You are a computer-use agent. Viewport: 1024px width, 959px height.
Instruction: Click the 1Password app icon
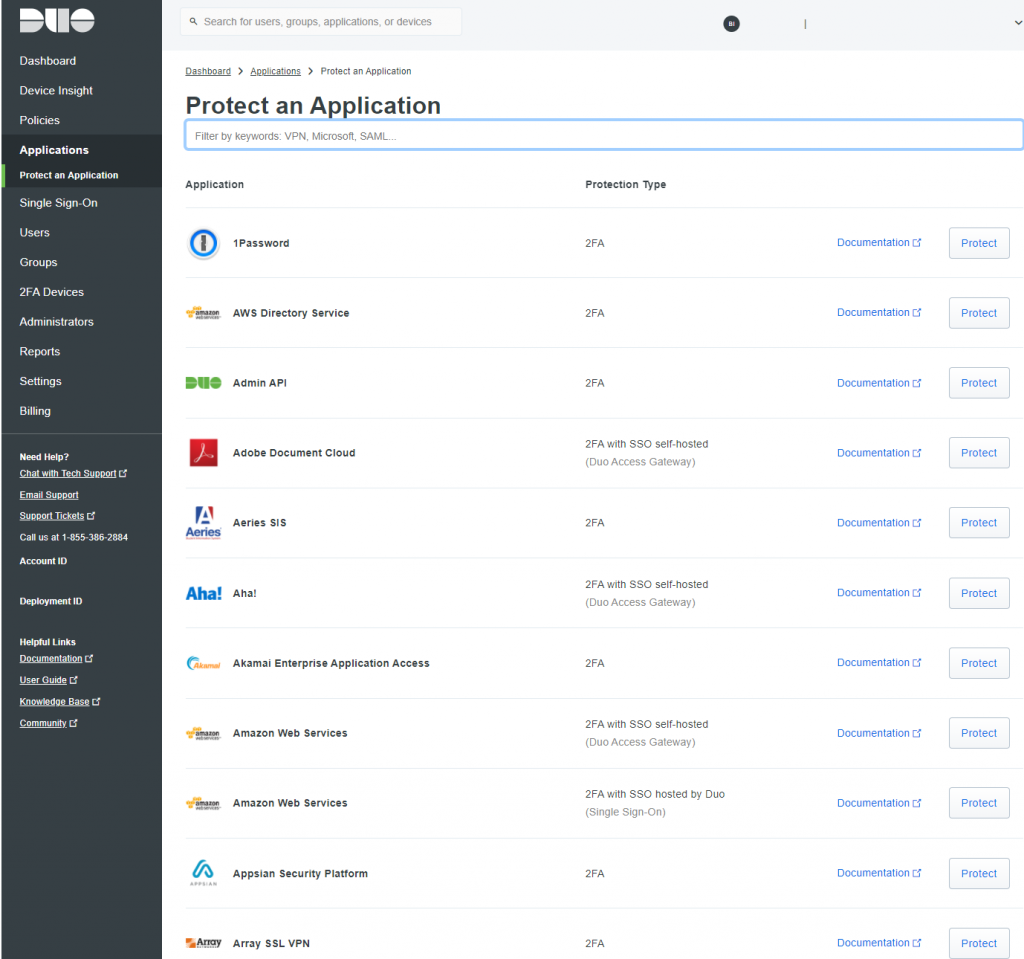203,243
